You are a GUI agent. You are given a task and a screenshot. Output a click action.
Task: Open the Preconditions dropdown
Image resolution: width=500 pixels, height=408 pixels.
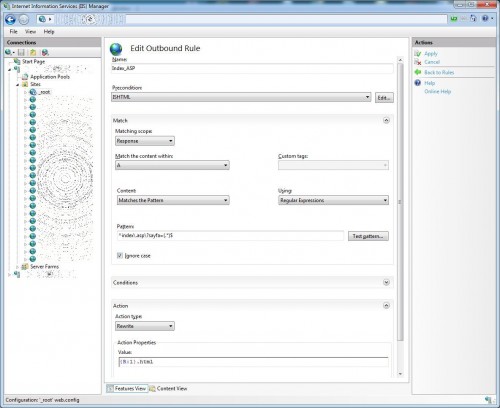[x=241, y=97]
